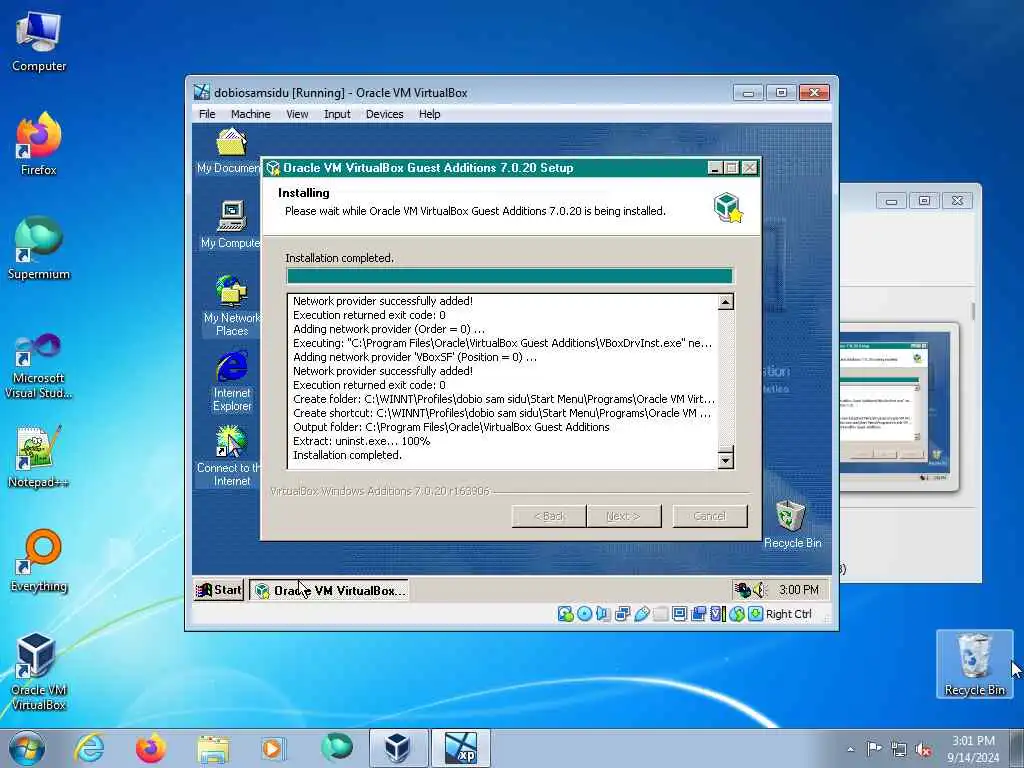Viewport: 1024px width, 768px height.
Task: Click the guest My Computer icon
Action: pos(231,225)
